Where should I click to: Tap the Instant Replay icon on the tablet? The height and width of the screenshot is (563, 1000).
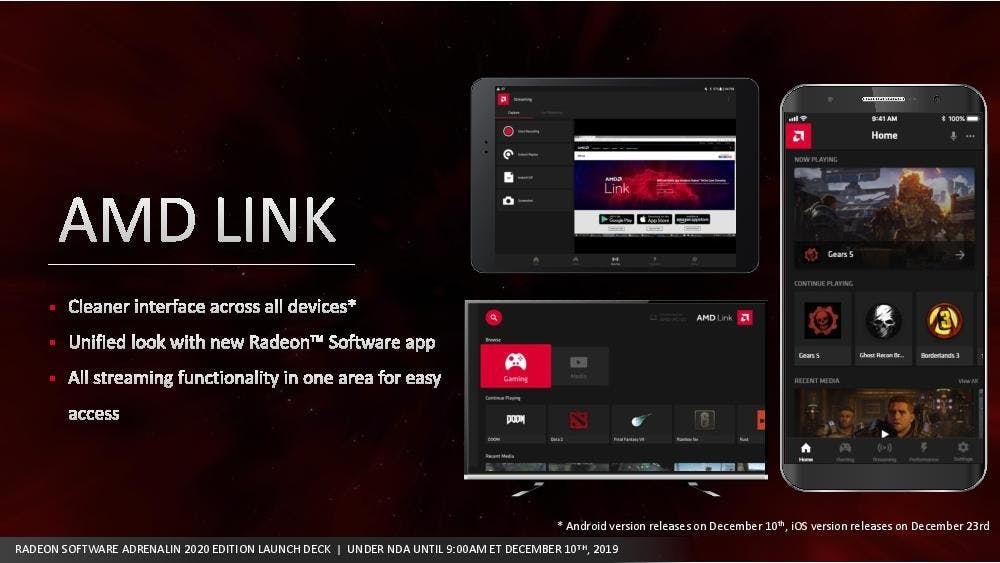(x=508, y=154)
